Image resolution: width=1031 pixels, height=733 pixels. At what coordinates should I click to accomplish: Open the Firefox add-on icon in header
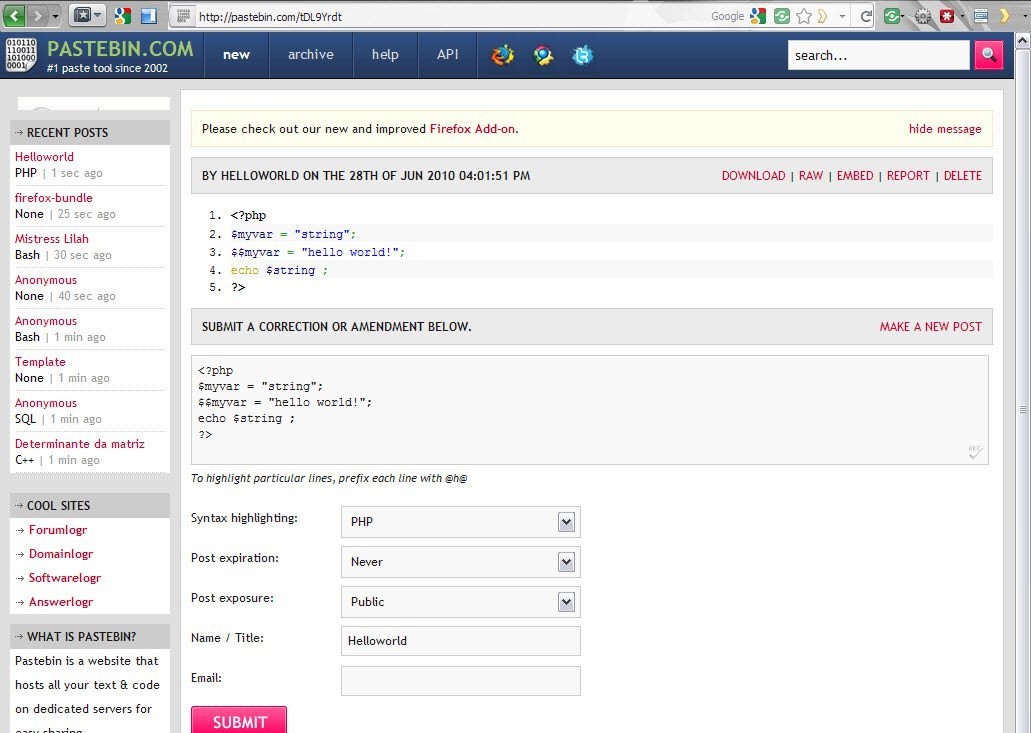tap(502, 55)
